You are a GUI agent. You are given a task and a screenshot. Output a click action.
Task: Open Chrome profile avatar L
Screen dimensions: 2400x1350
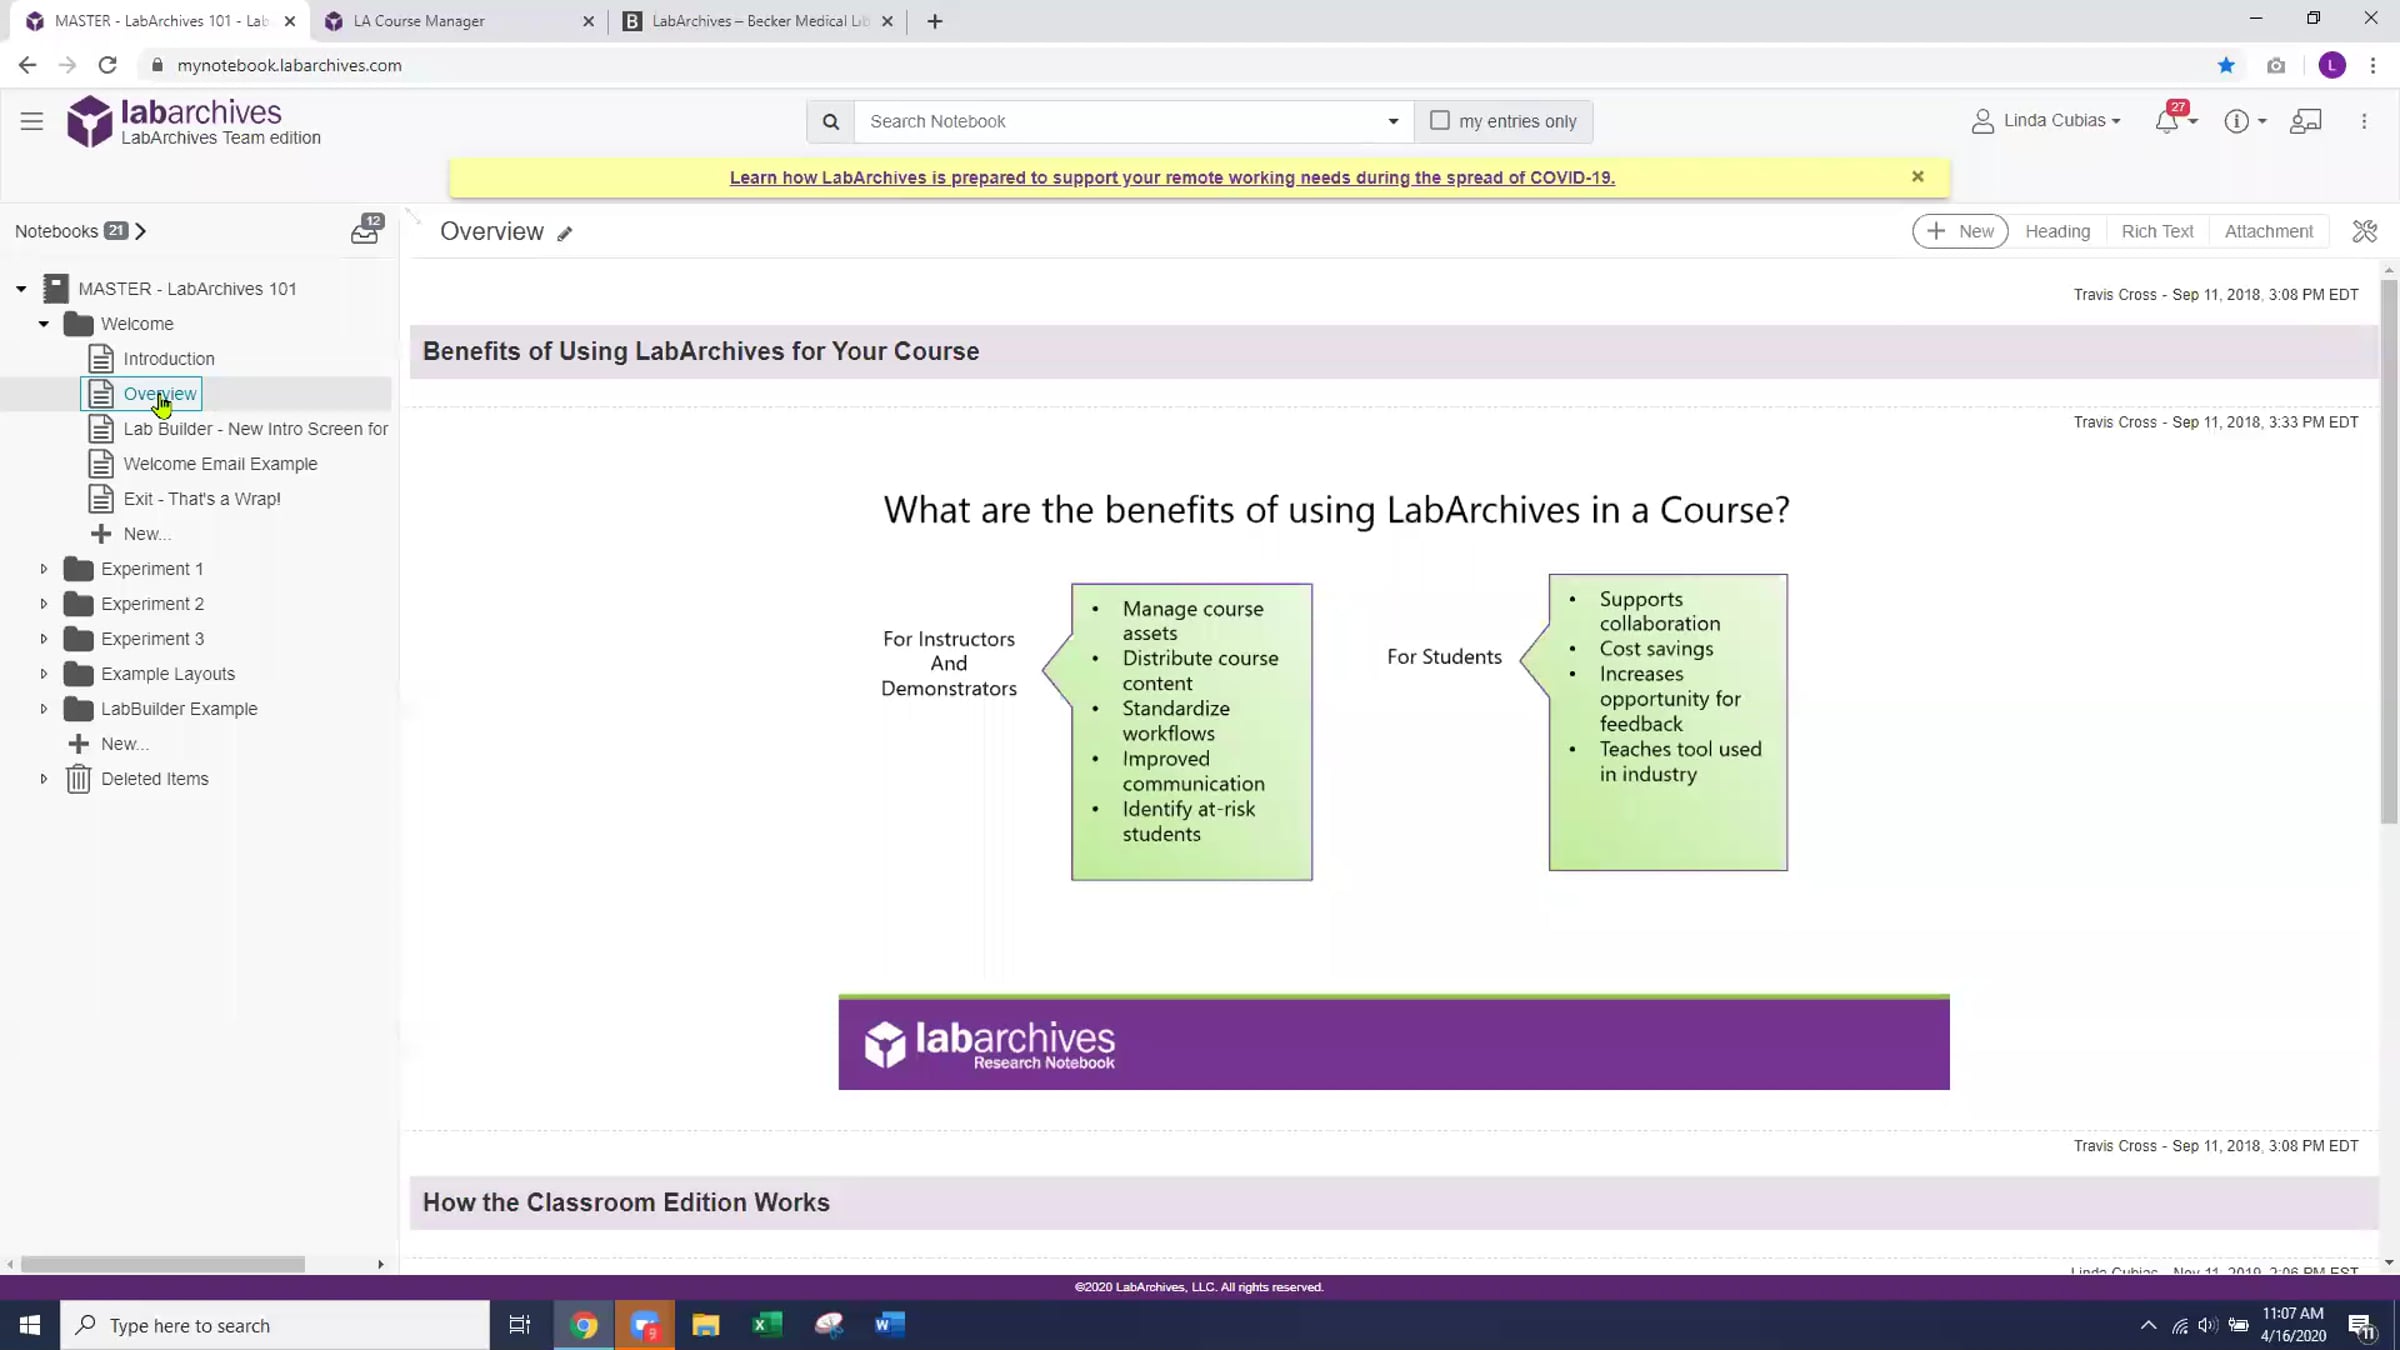(x=2332, y=65)
